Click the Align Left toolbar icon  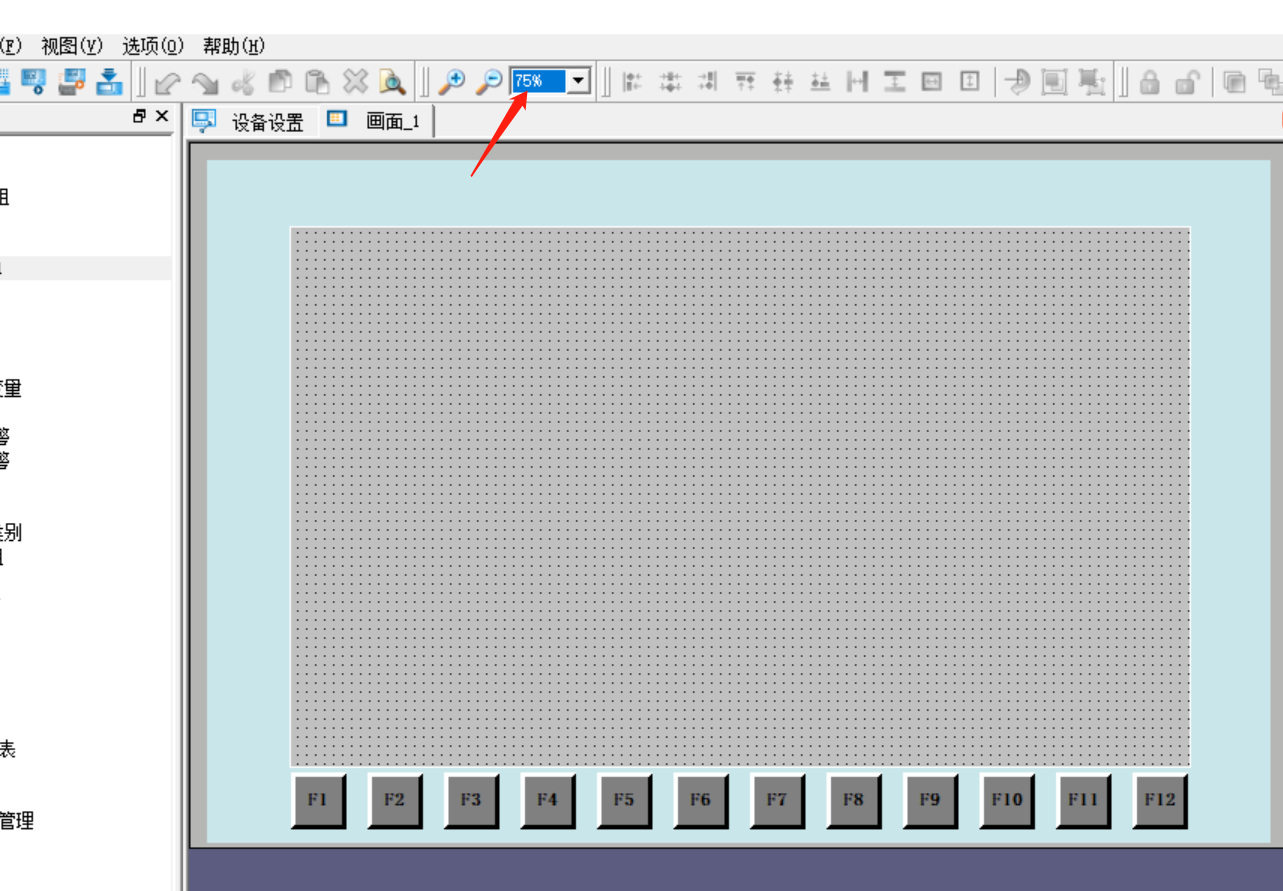(632, 82)
